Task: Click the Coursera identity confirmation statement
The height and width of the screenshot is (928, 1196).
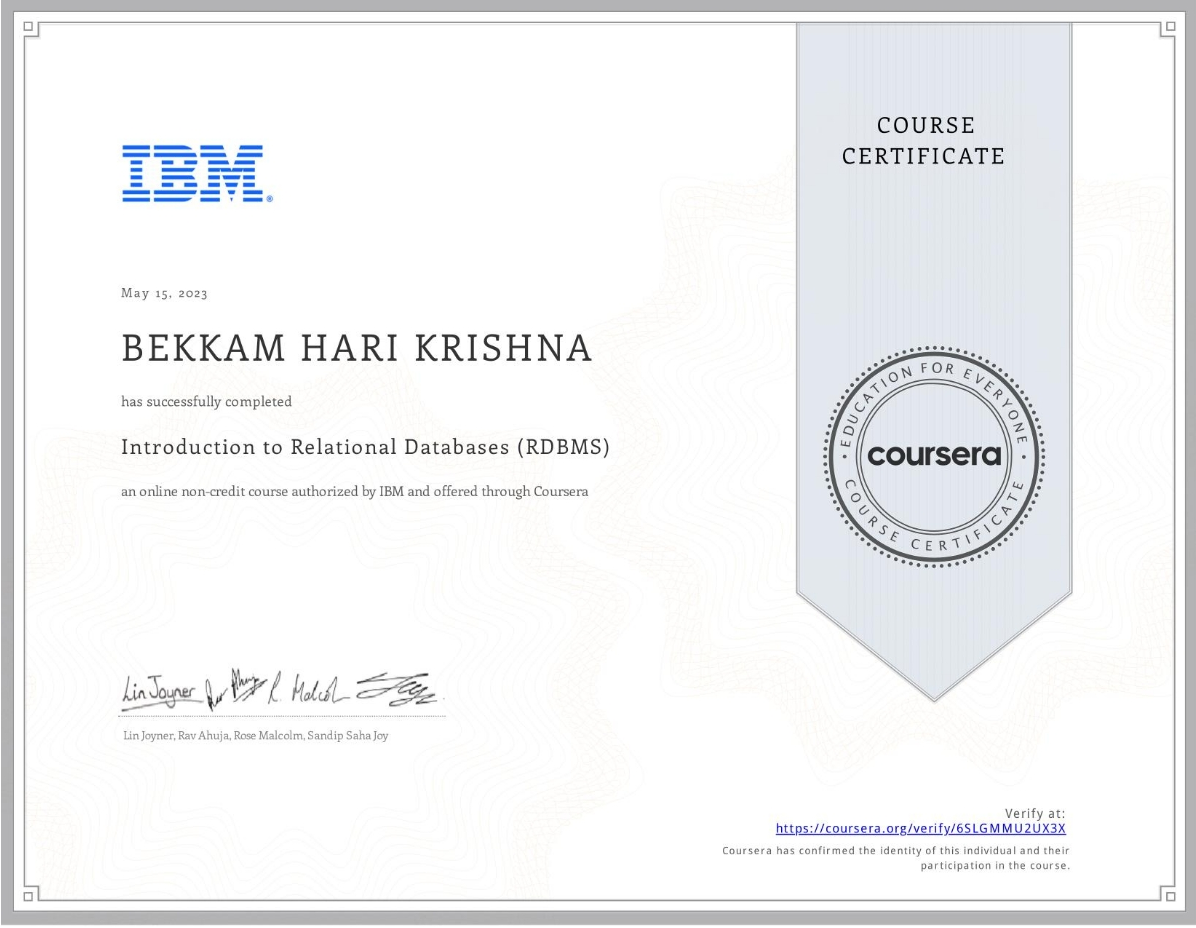Action: pyautogui.click(x=896, y=858)
